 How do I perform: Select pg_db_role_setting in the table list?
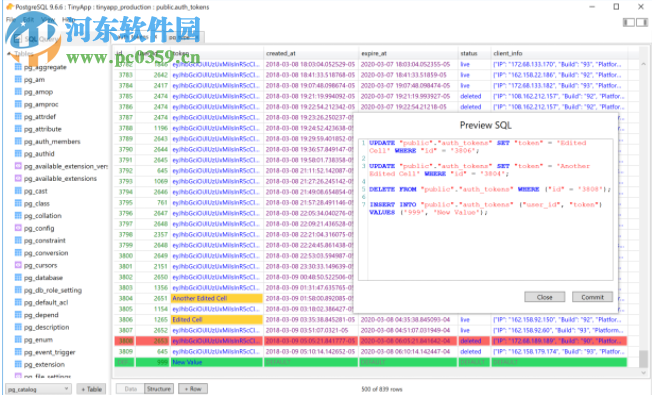(x=52, y=290)
